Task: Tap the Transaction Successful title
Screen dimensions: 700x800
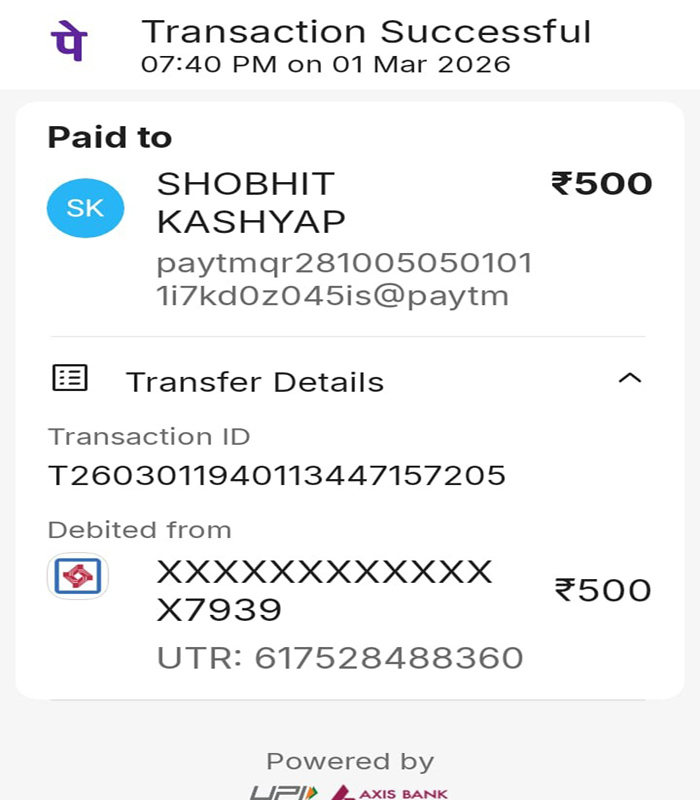Action: point(366,32)
